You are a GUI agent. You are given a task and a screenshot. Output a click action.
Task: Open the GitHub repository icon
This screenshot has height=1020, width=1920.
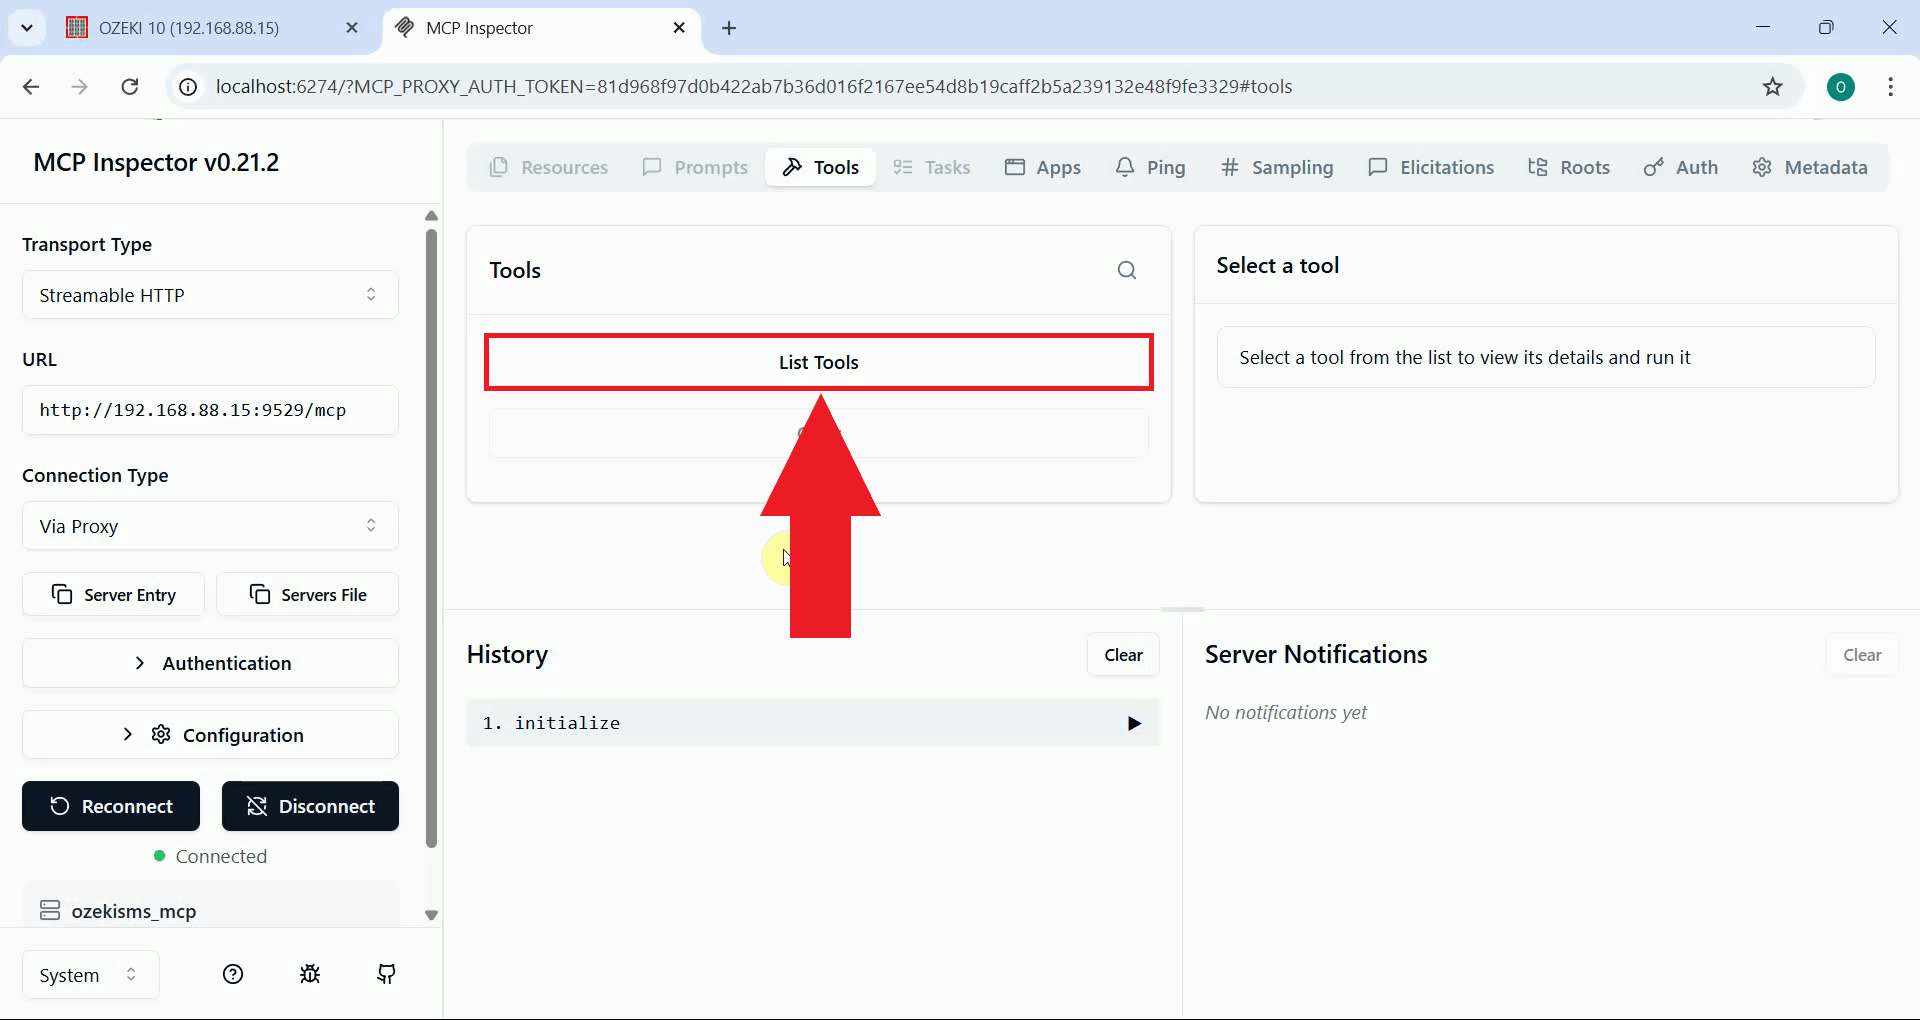pyautogui.click(x=386, y=974)
